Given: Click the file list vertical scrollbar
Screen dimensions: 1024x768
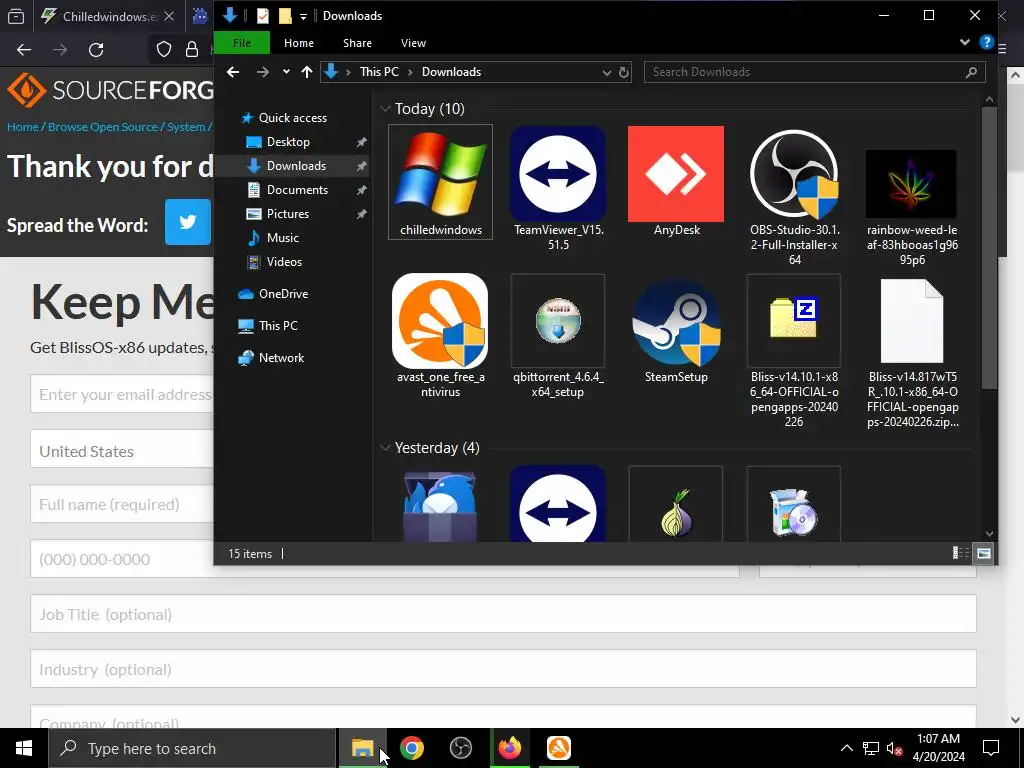Looking at the screenshot, I should [x=989, y=248].
